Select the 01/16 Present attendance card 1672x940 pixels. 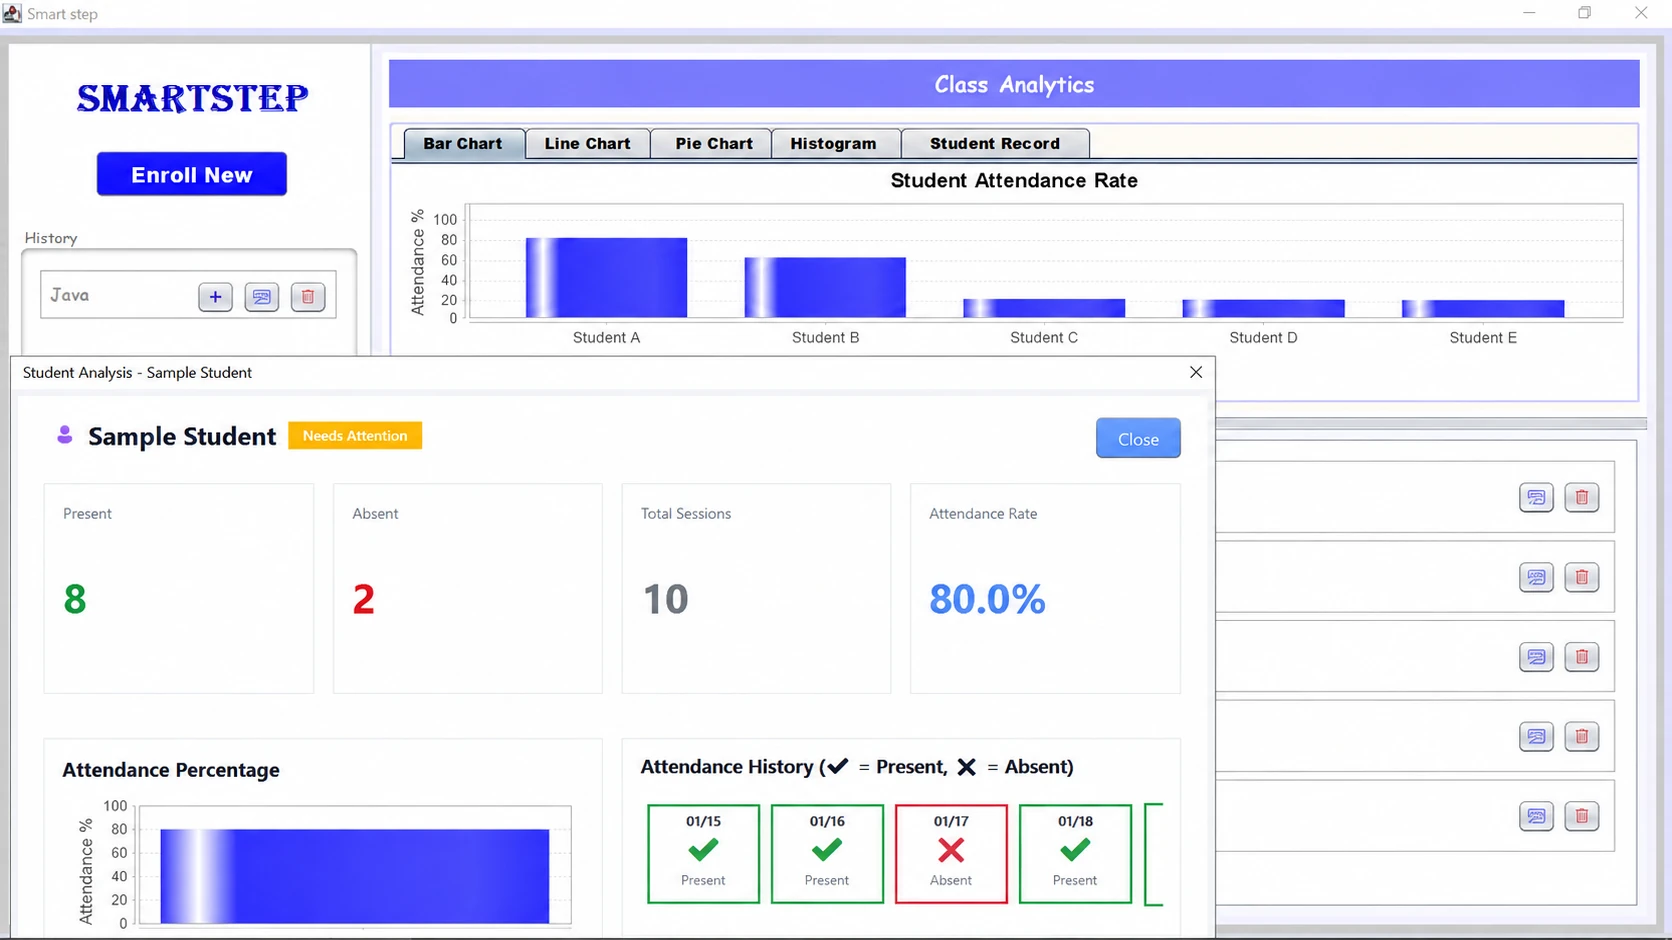[827, 854]
